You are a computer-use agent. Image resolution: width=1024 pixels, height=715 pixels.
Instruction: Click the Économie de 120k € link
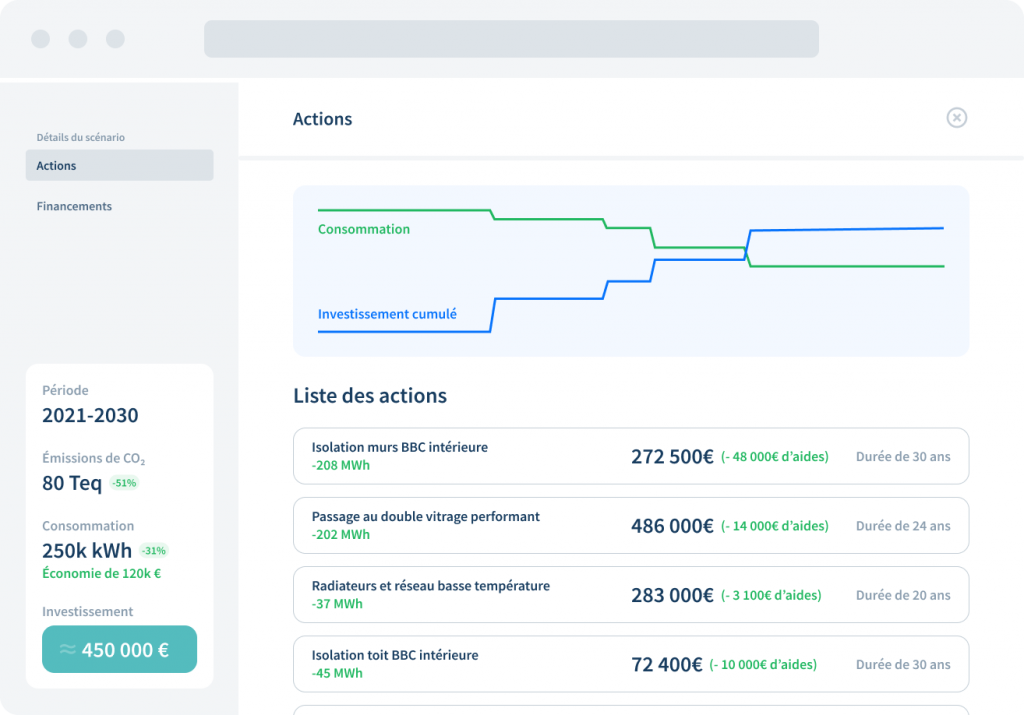[x=102, y=573]
